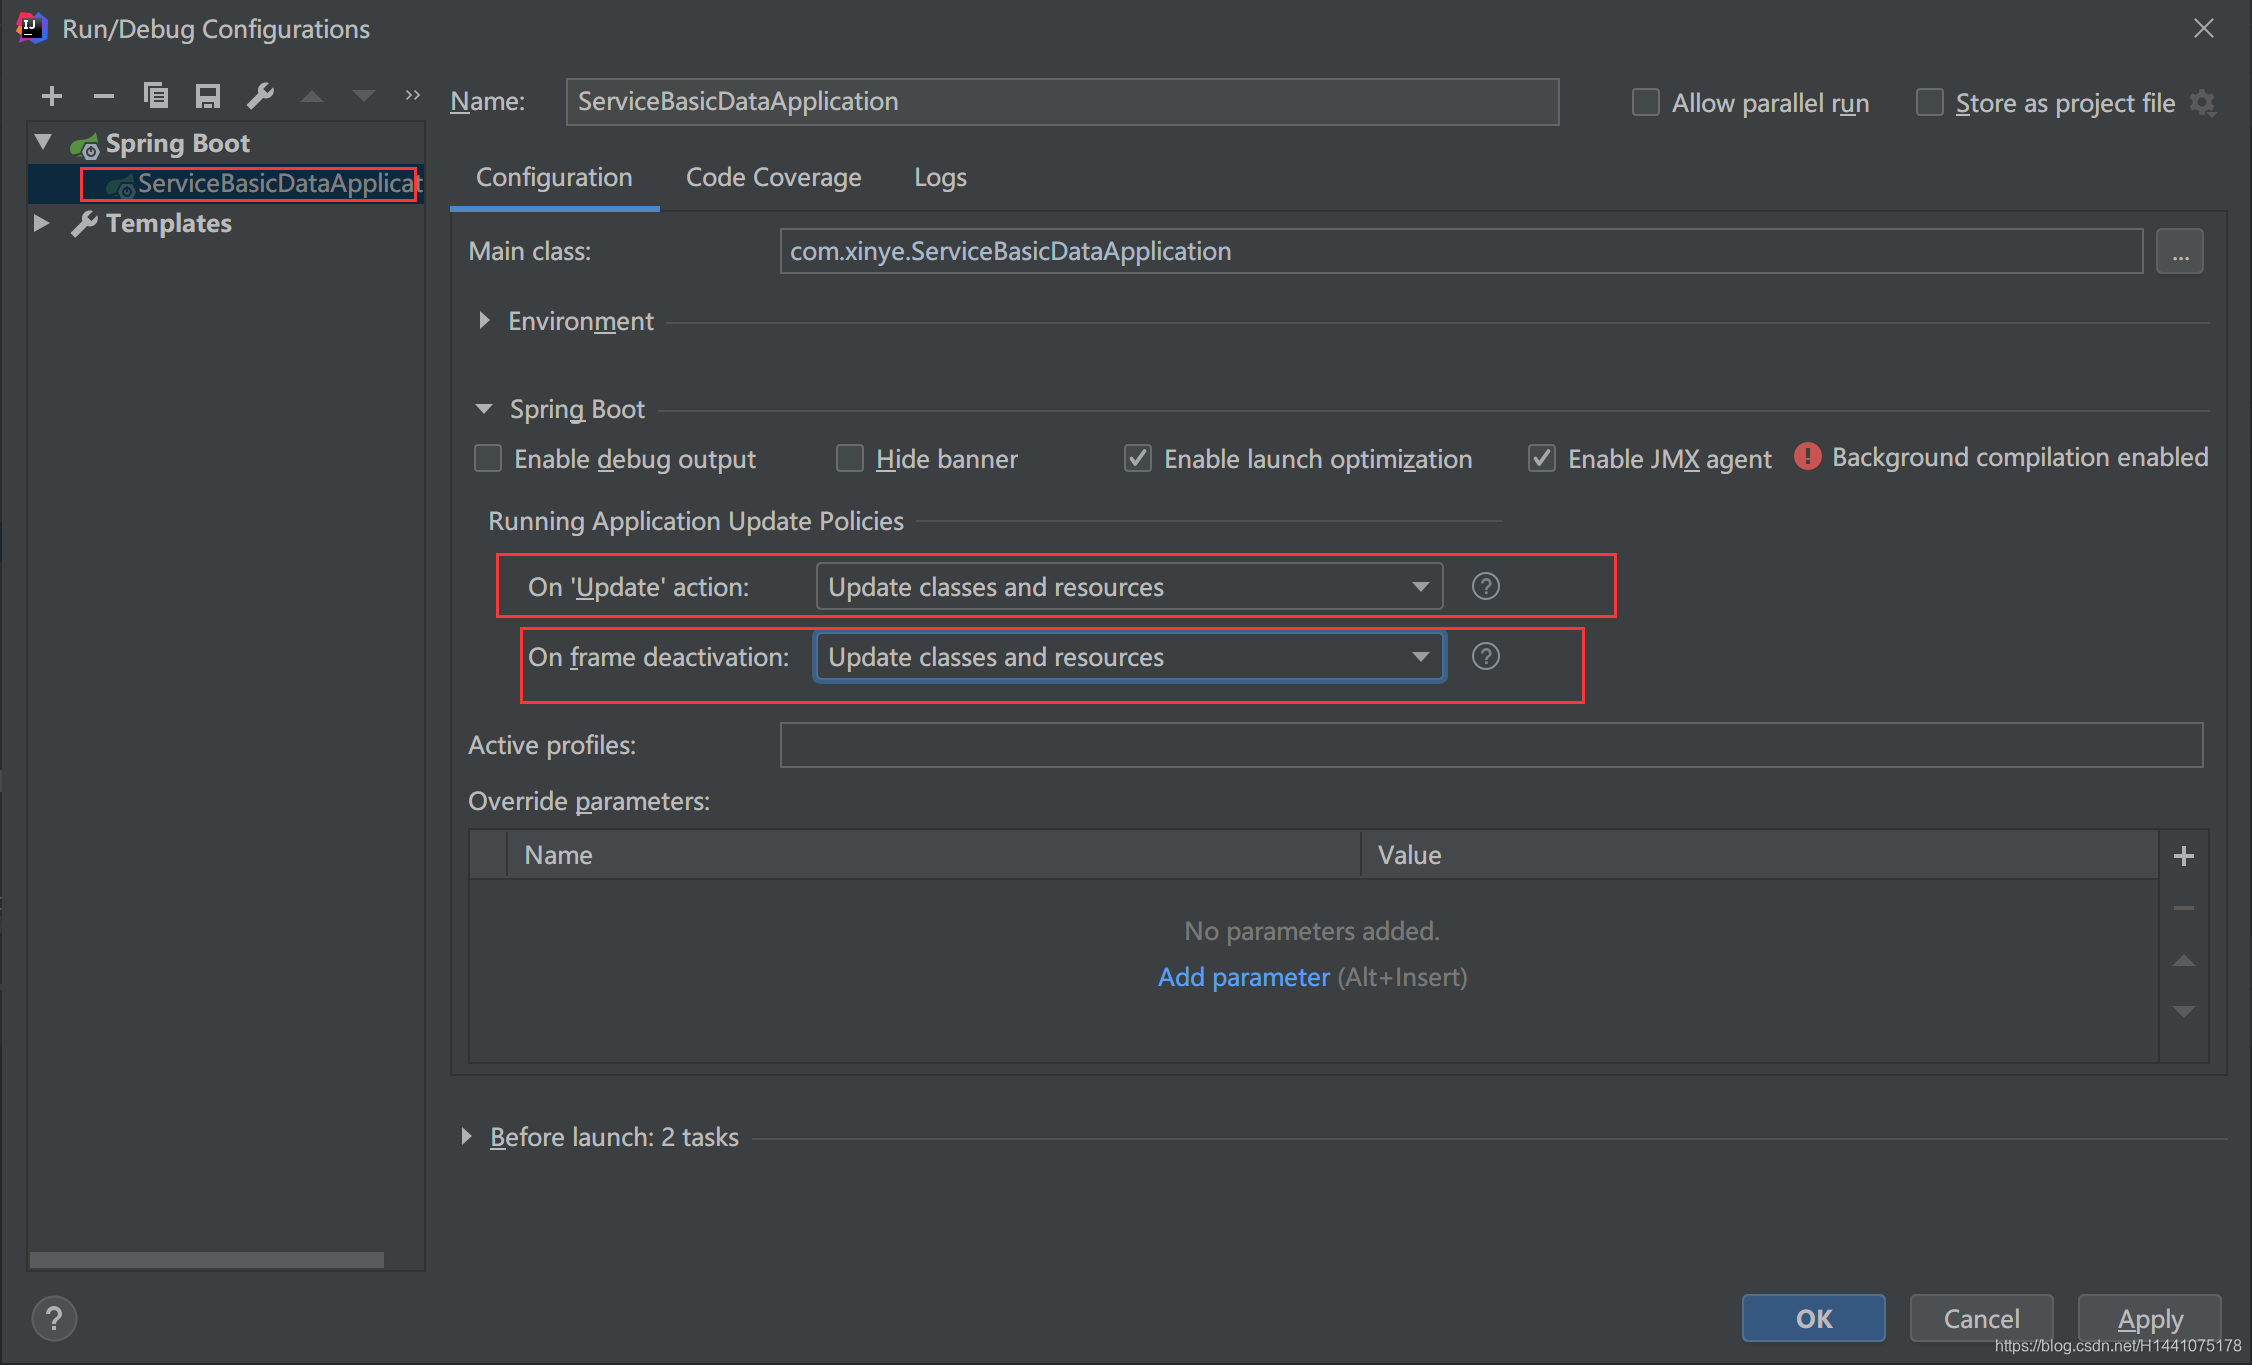This screenshot has height=1365, width=2252.
Task: Expand the Before launch section
Action: point(473,1137)
